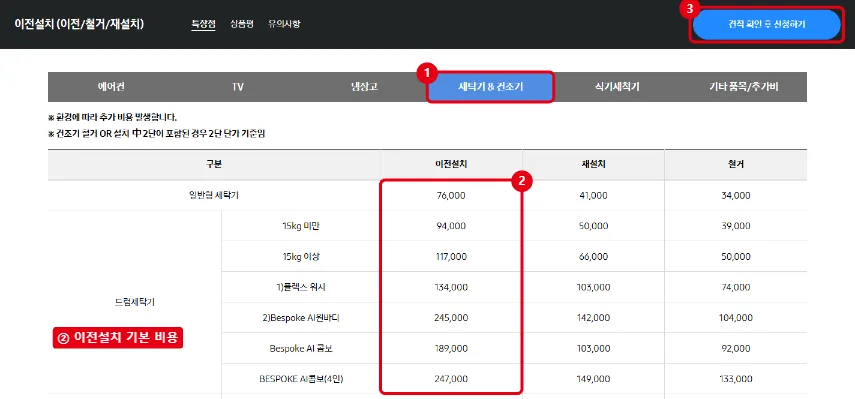Click the 50,000 철거 price for 15kg 이상

[736, 257]
